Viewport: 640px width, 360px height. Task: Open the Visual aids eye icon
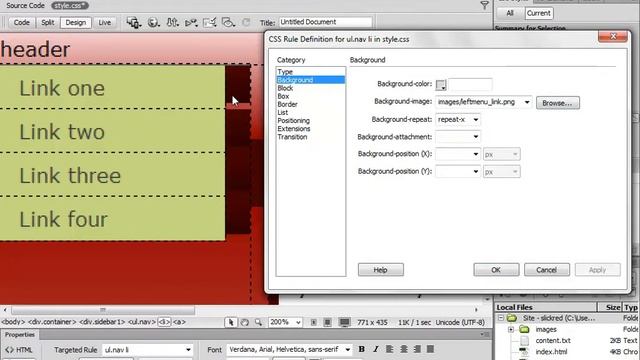point(228,22)
